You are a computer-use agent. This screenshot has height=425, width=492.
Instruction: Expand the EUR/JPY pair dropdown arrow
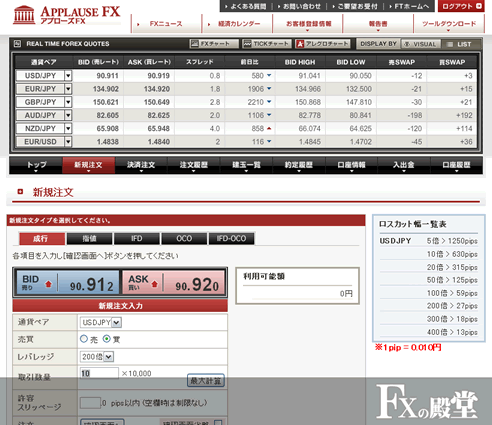(68, 89)
